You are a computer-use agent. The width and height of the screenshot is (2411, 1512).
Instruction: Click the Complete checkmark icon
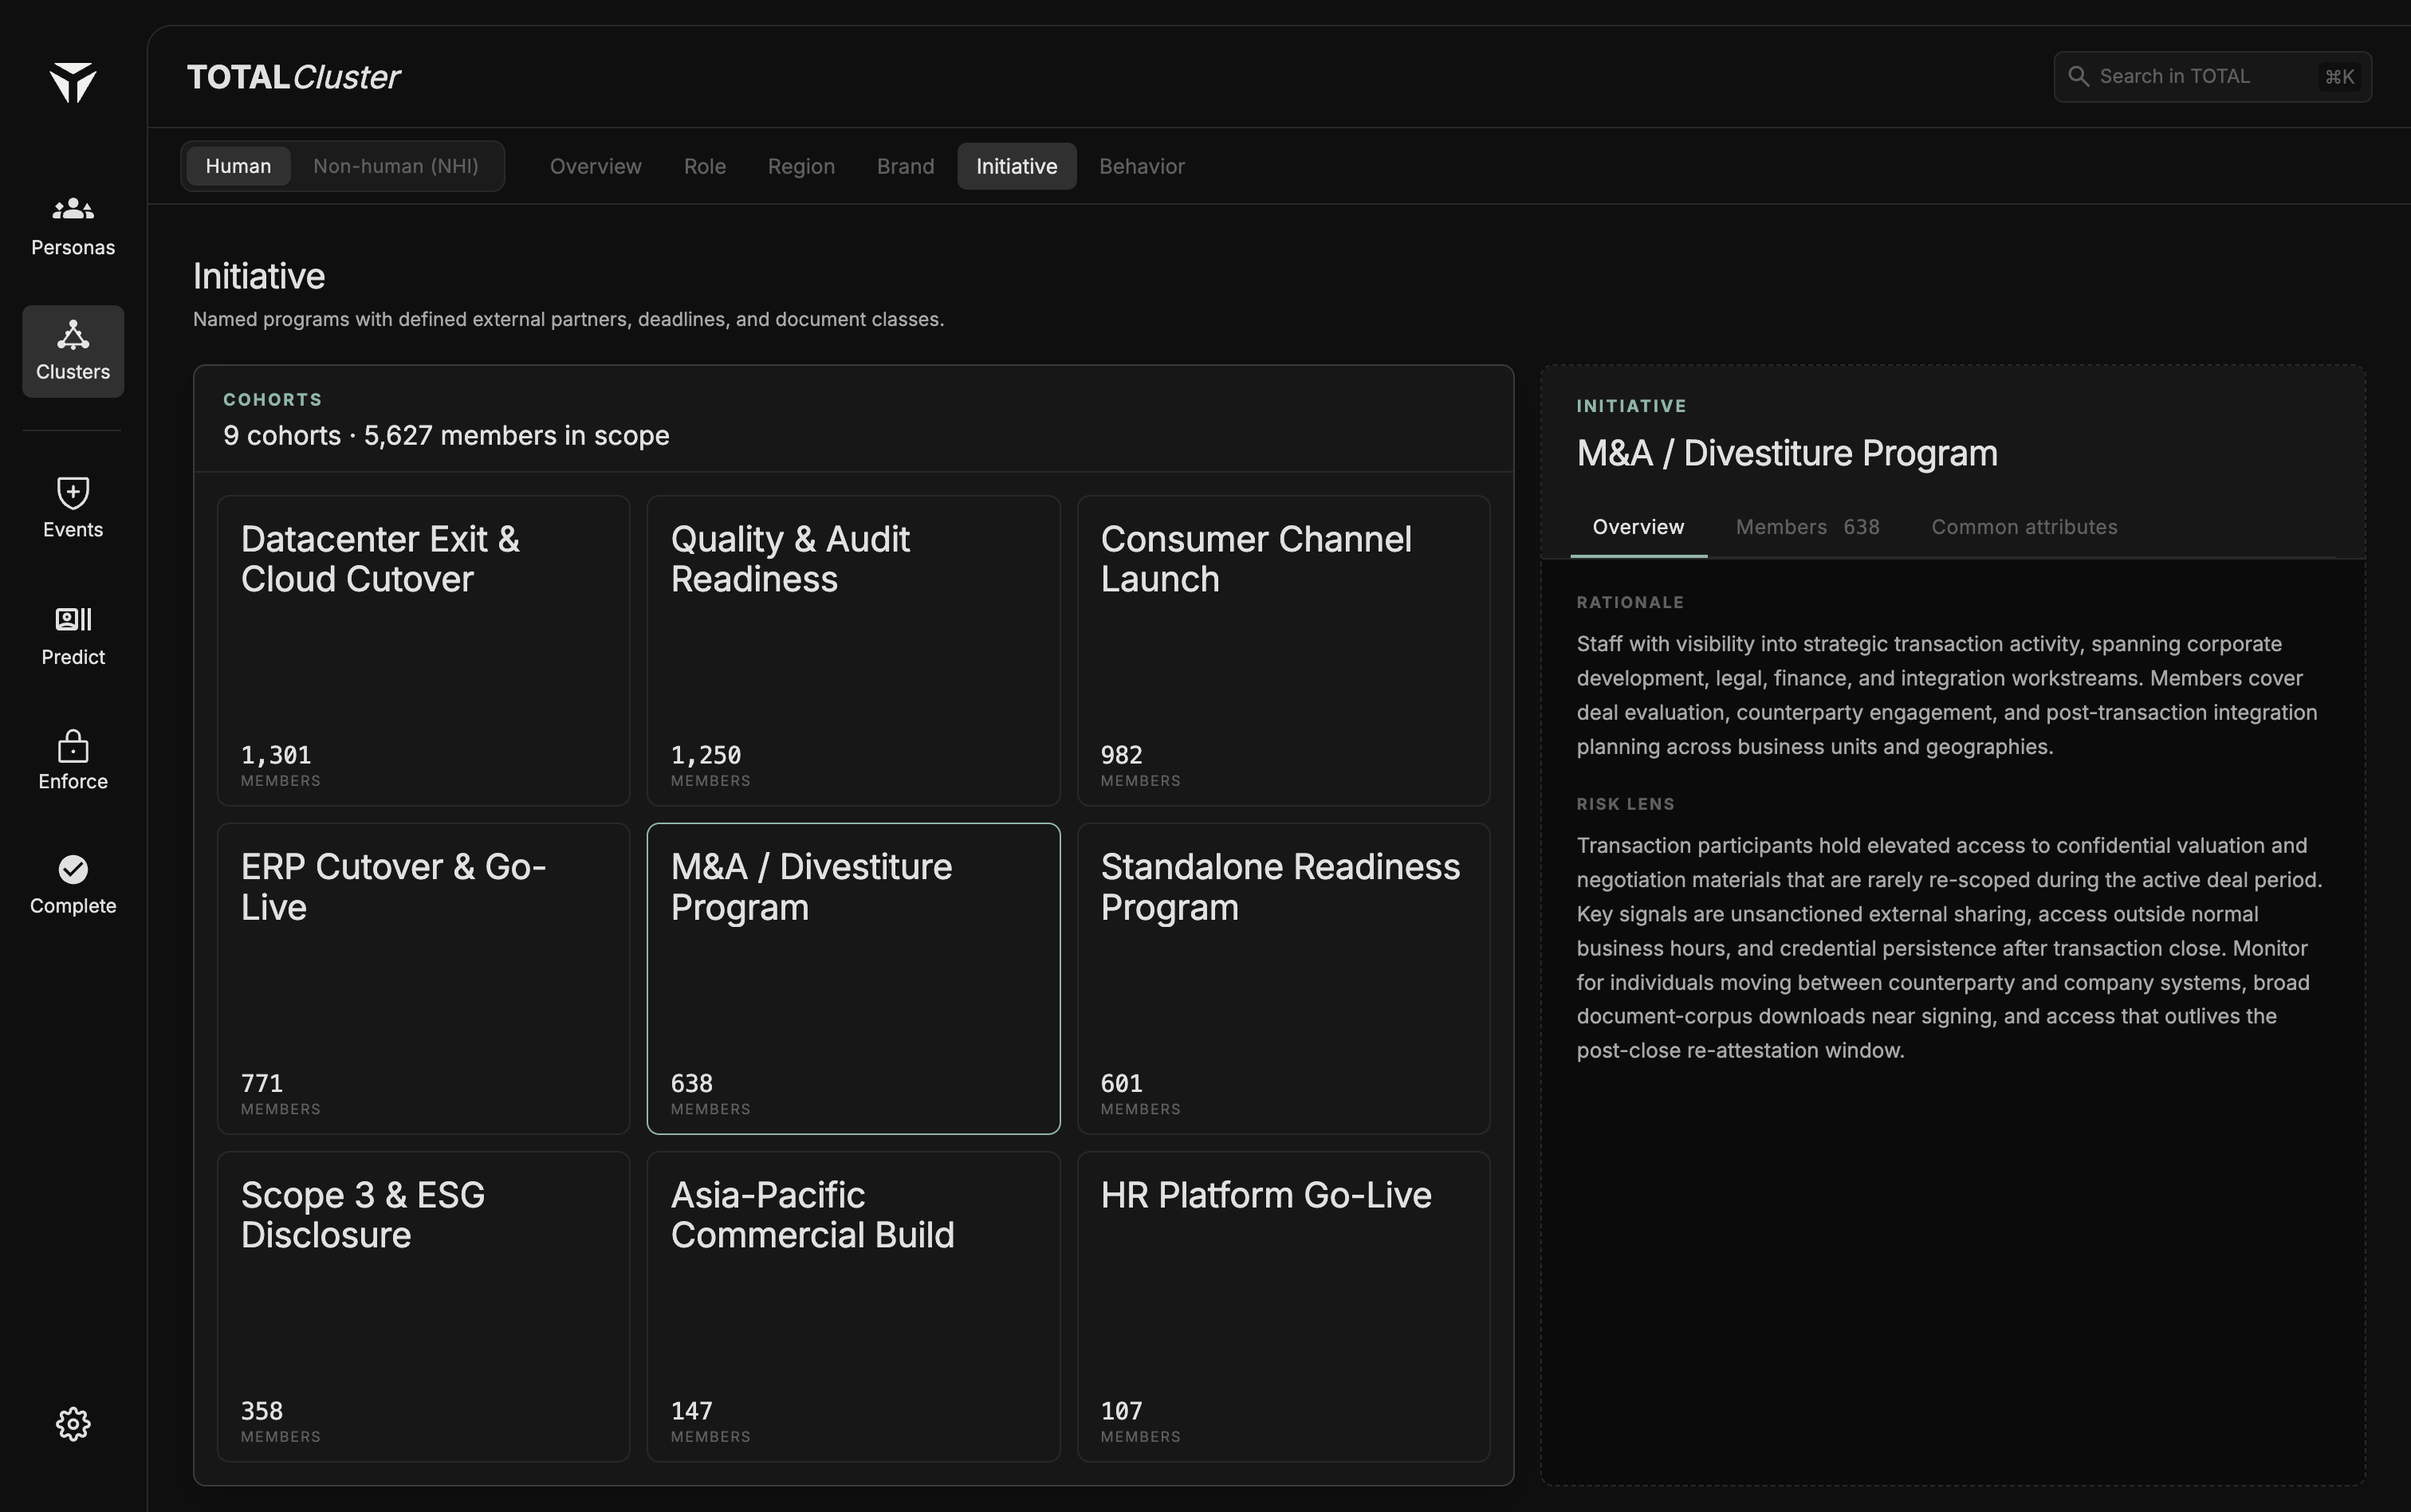[73, 869]
